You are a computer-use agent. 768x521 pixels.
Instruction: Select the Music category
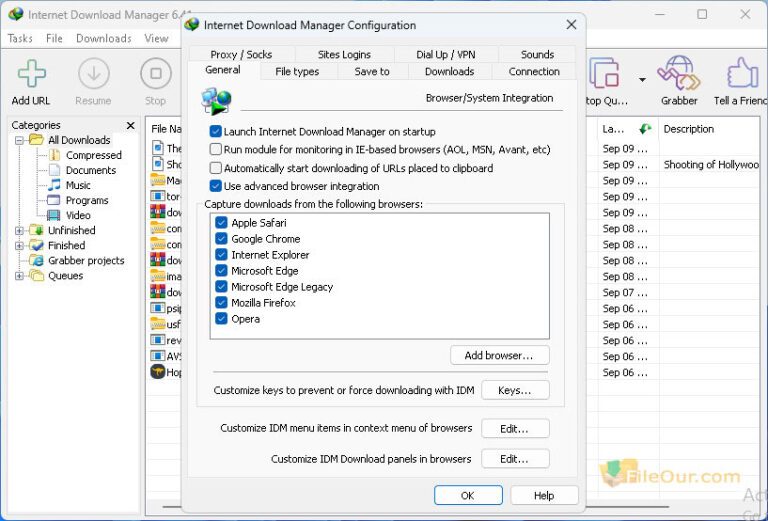tap(78, 186)
